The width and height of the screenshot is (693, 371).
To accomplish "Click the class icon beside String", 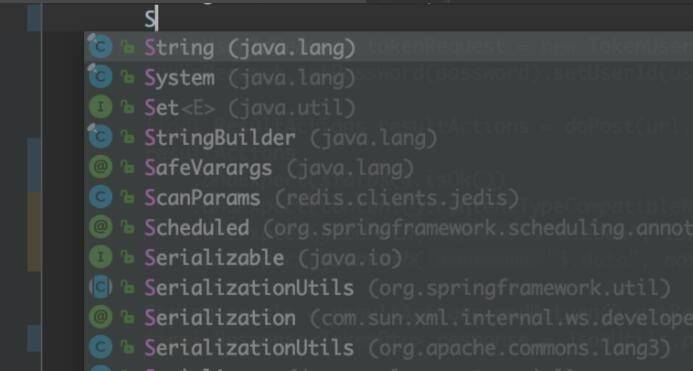I will coord(100,47).
